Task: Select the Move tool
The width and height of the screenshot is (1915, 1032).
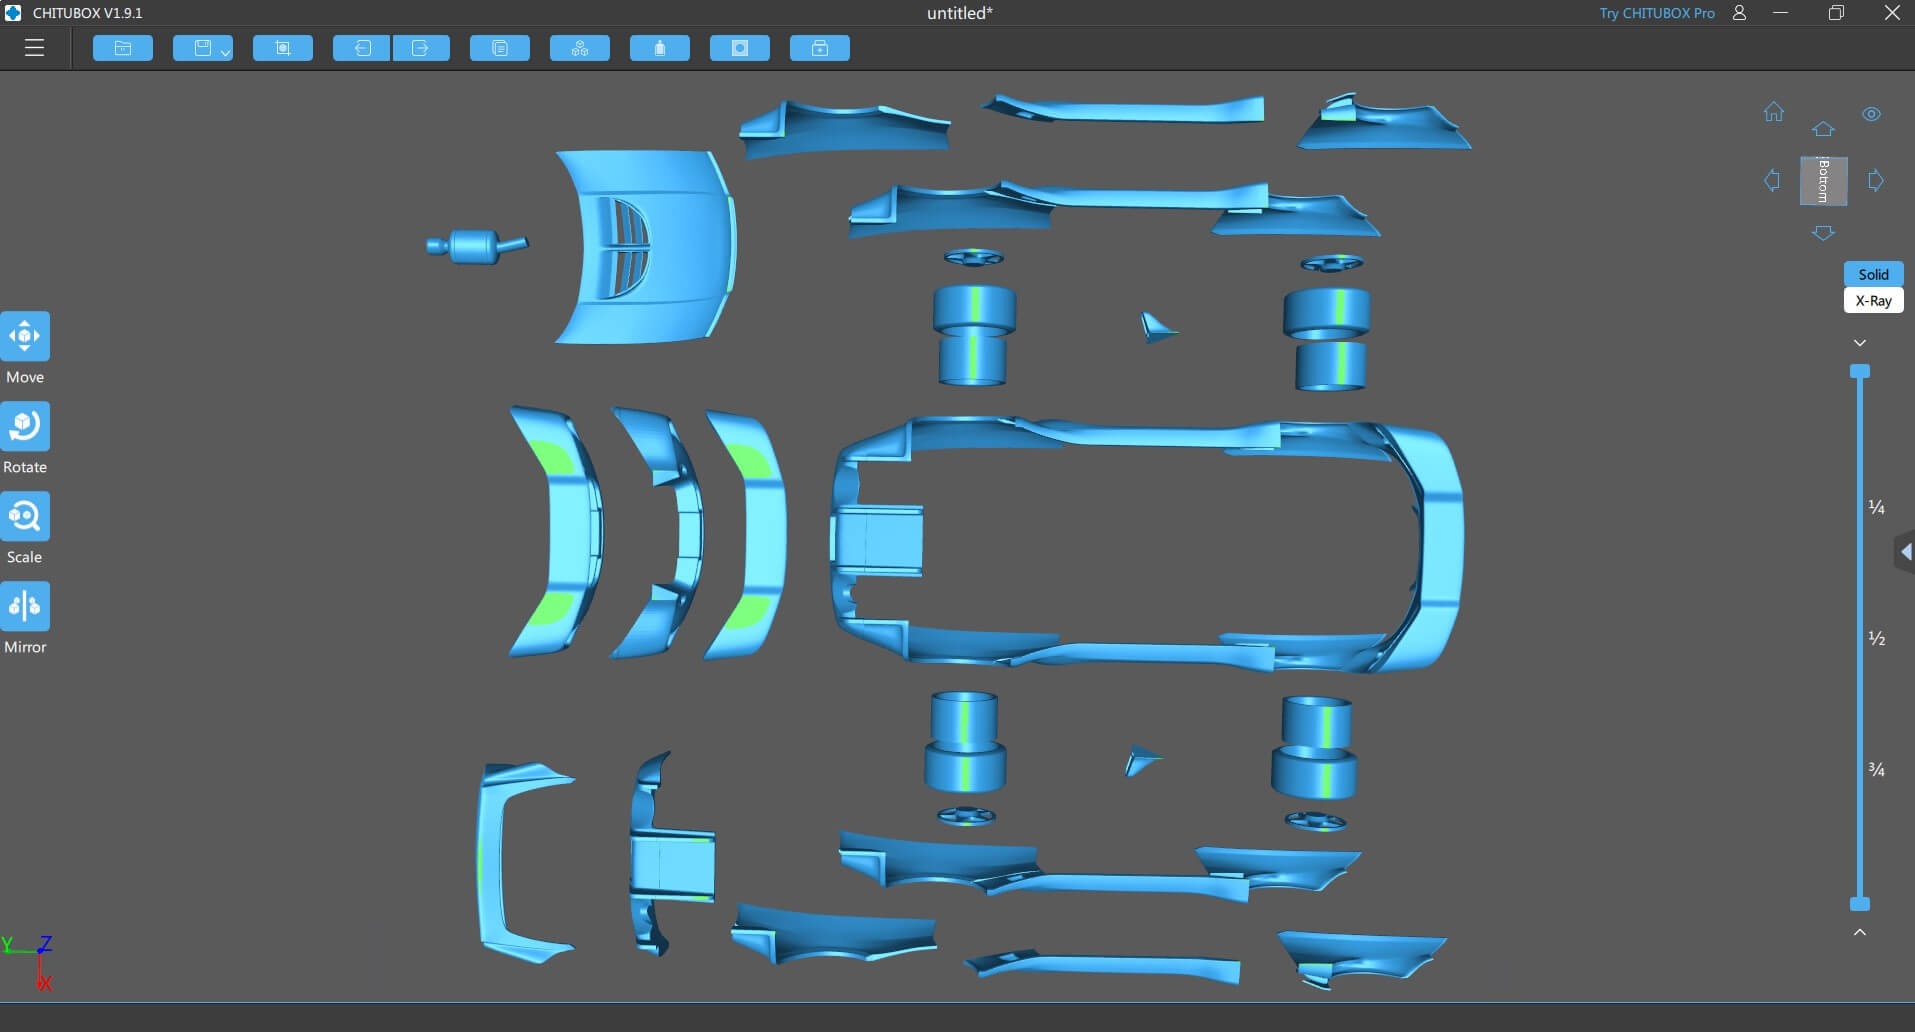Action: pyautogui.click(x=25, y=337)
